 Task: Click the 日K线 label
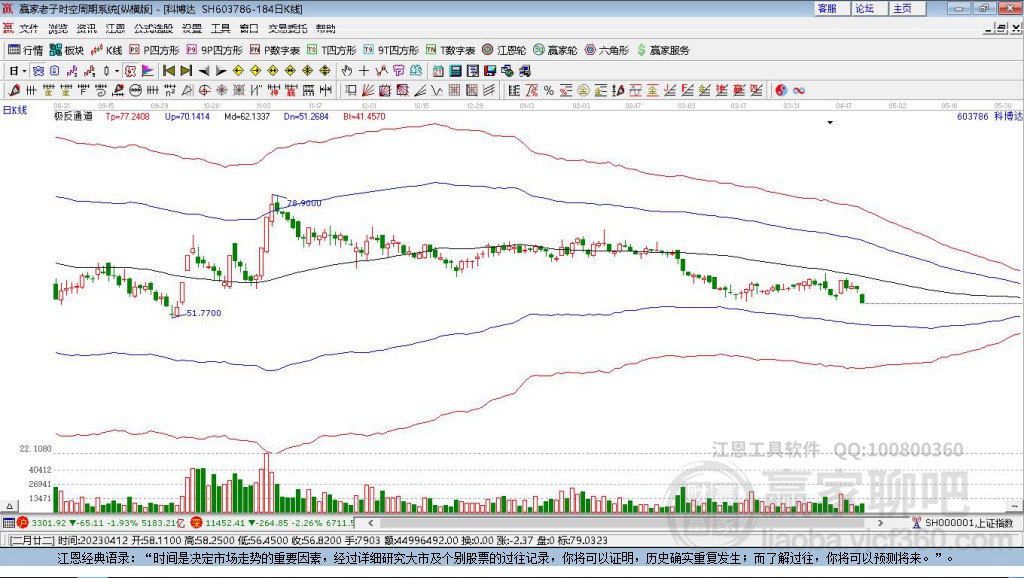click(x=15, y=110)
